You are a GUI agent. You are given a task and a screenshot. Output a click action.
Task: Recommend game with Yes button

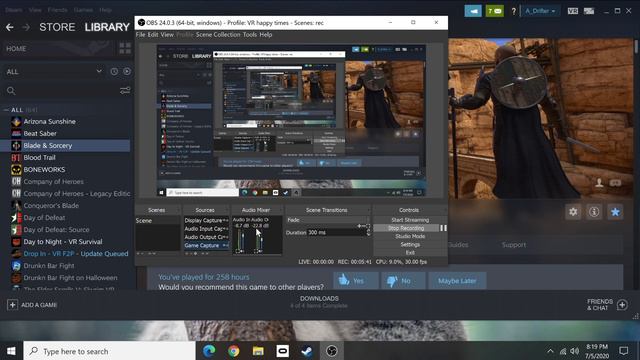point(356,281)
